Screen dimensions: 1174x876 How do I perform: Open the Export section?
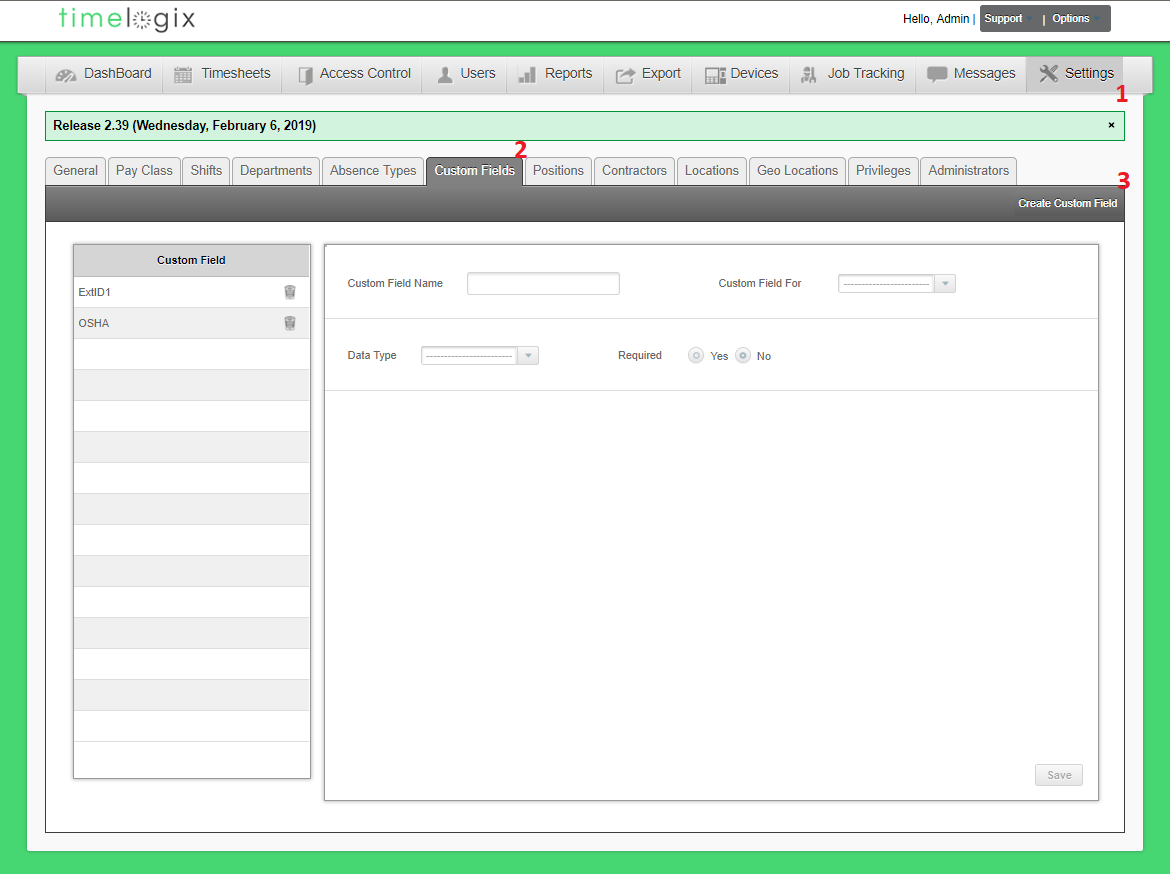pyautogui.click(x=648, y=74)
